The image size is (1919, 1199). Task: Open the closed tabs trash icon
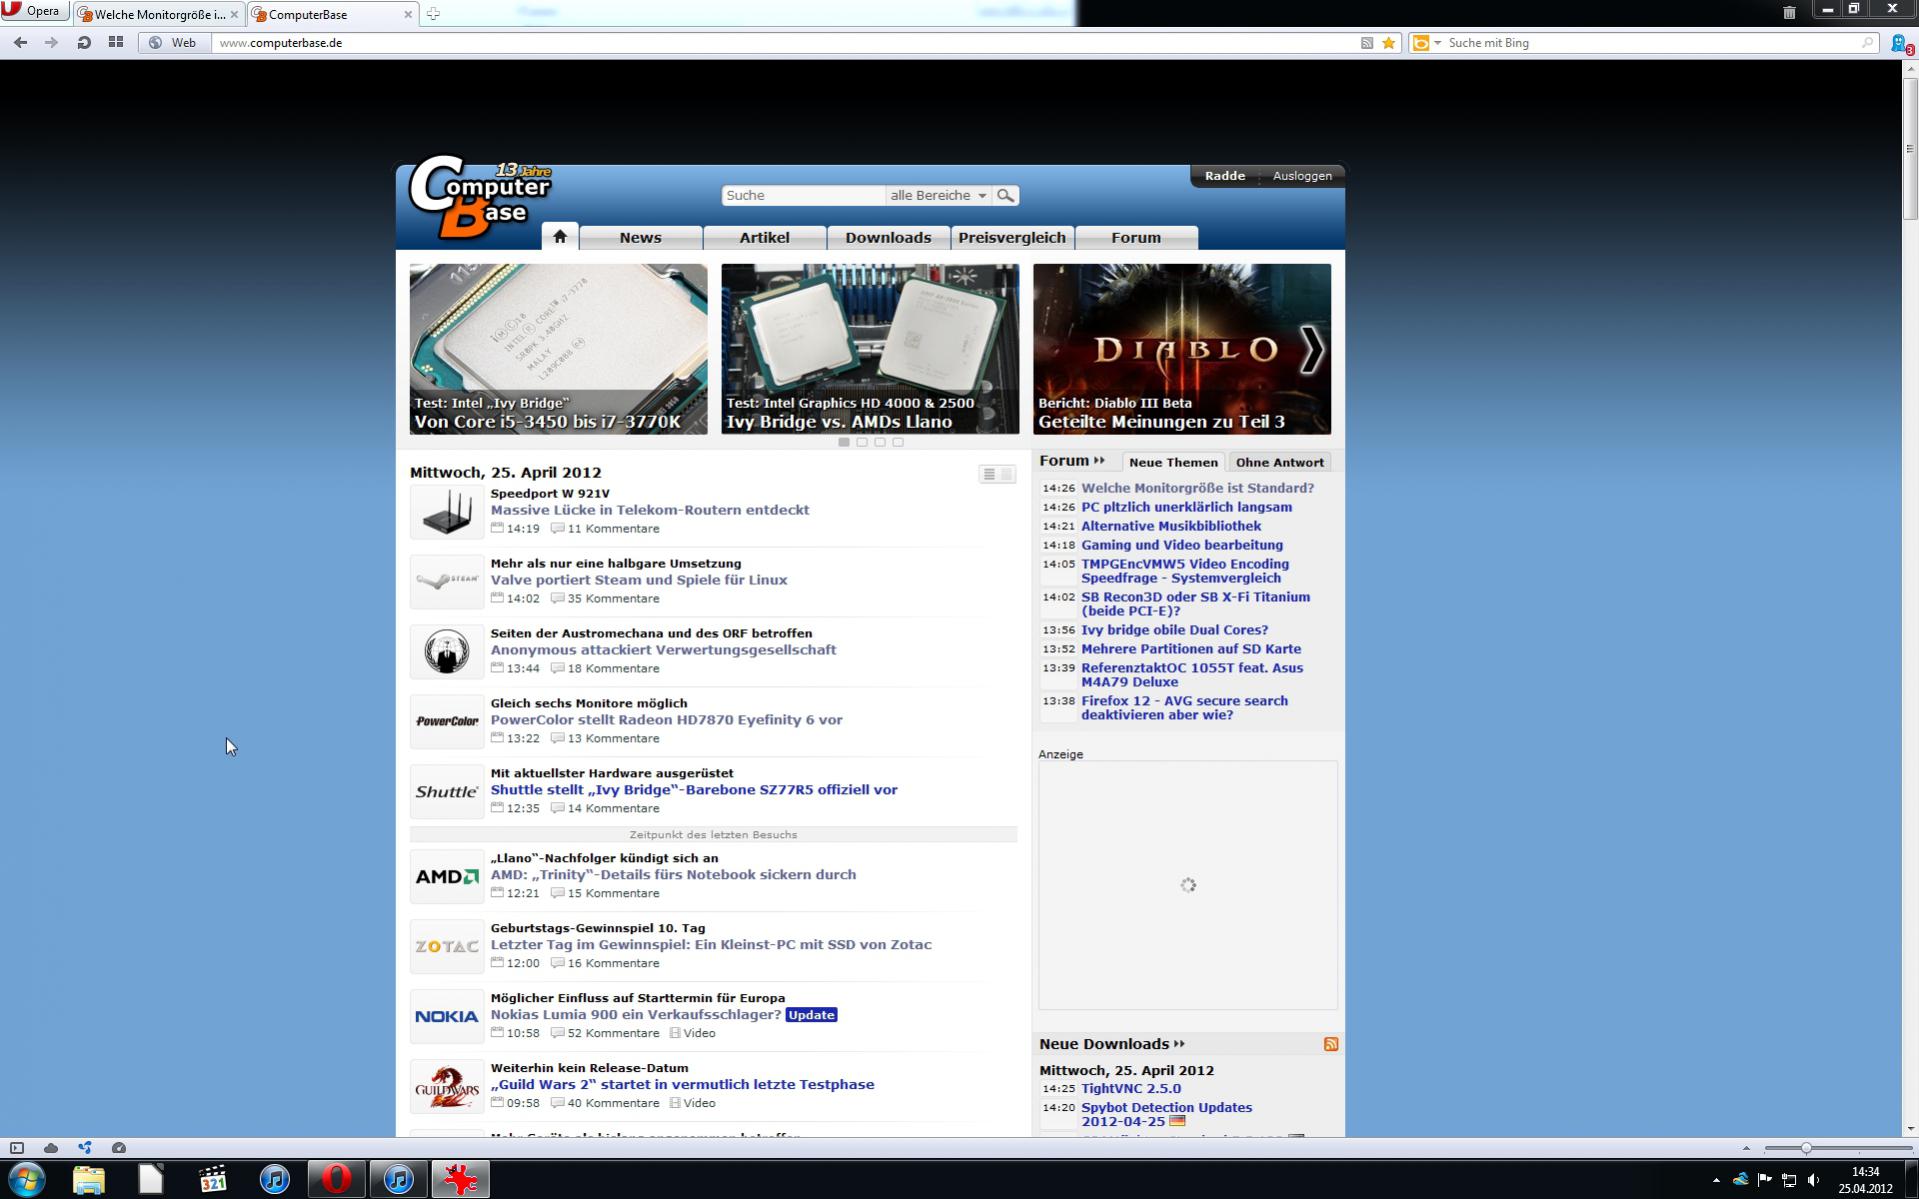pyautogui.click(x=1789, y=12)
